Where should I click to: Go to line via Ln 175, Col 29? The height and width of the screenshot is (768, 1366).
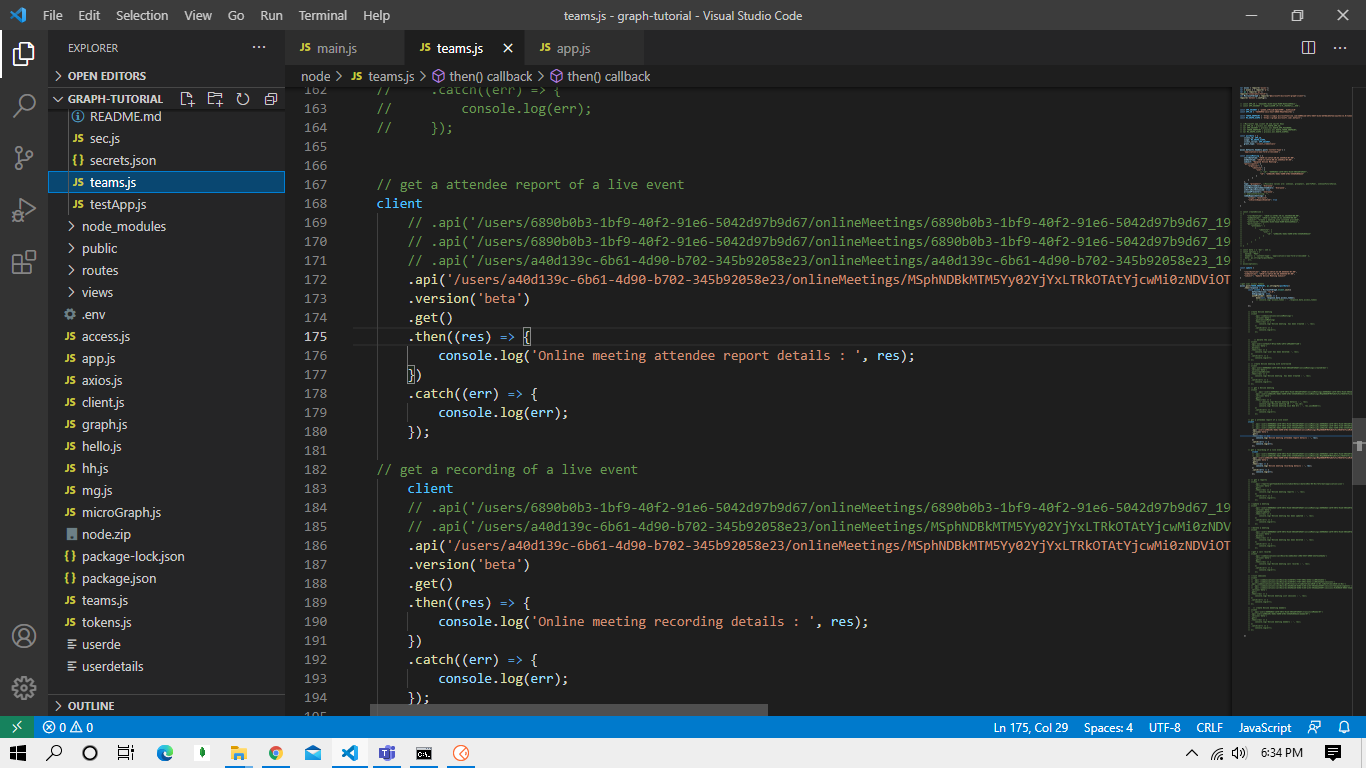pyautogui.click(x=1030, y=727)
